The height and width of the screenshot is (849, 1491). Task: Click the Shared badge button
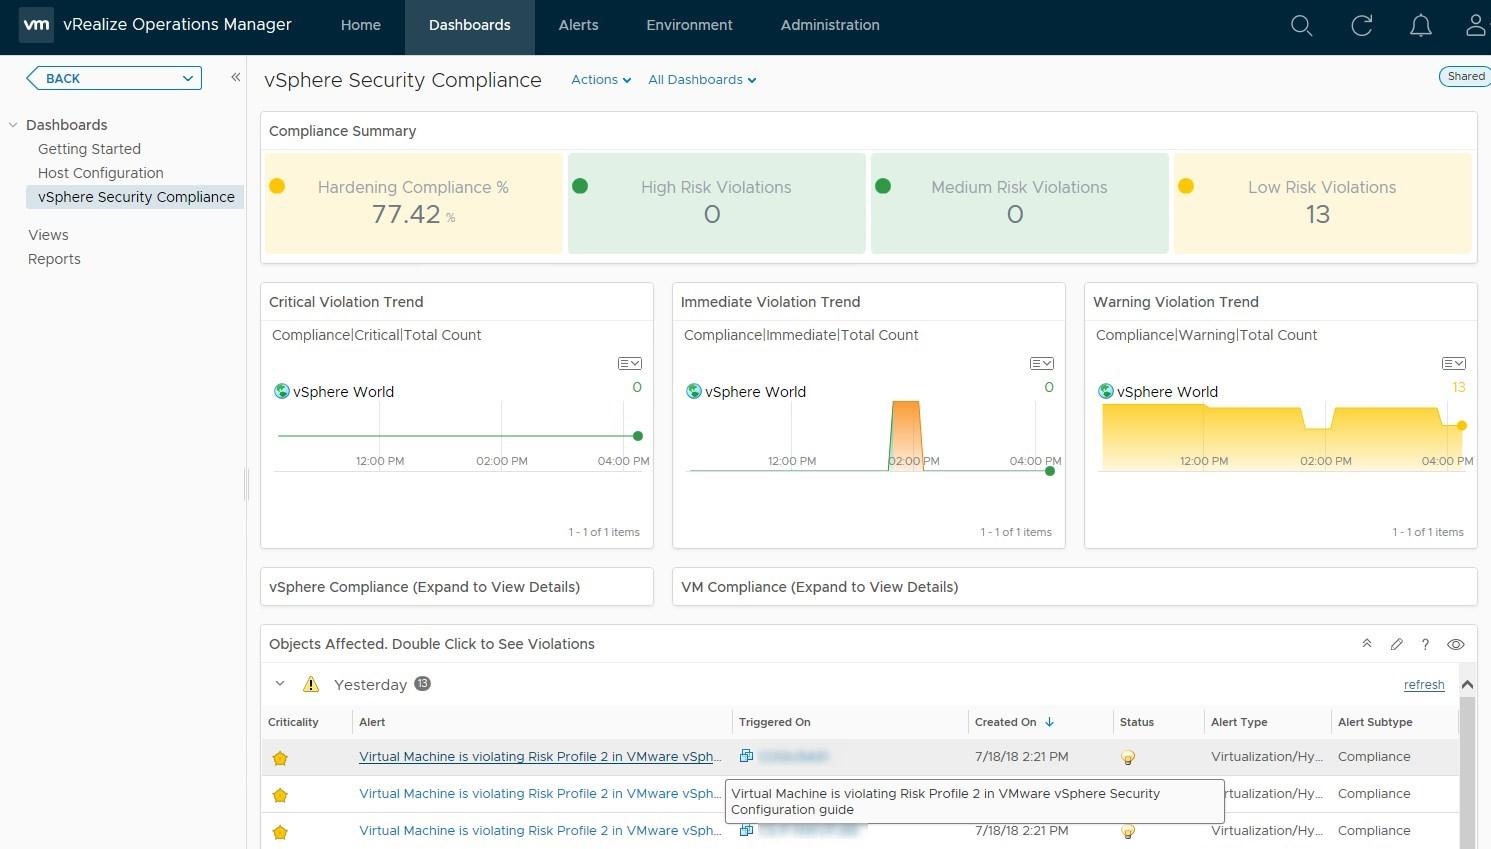pos(1465,76)
